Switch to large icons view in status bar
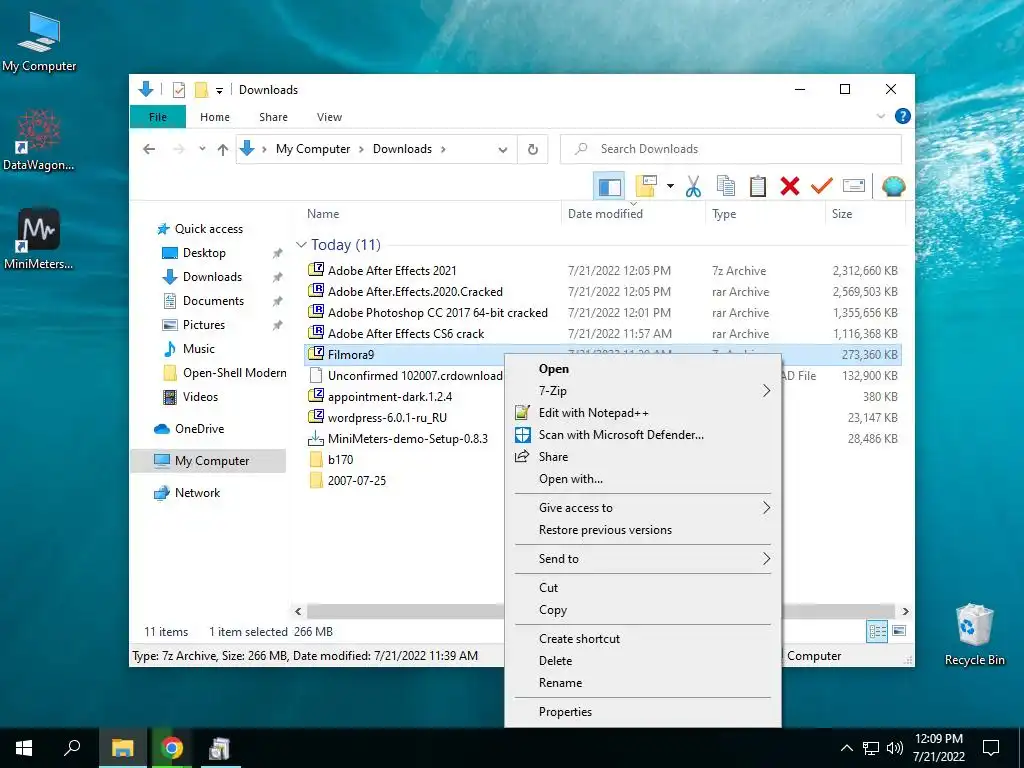 (899, 631)
